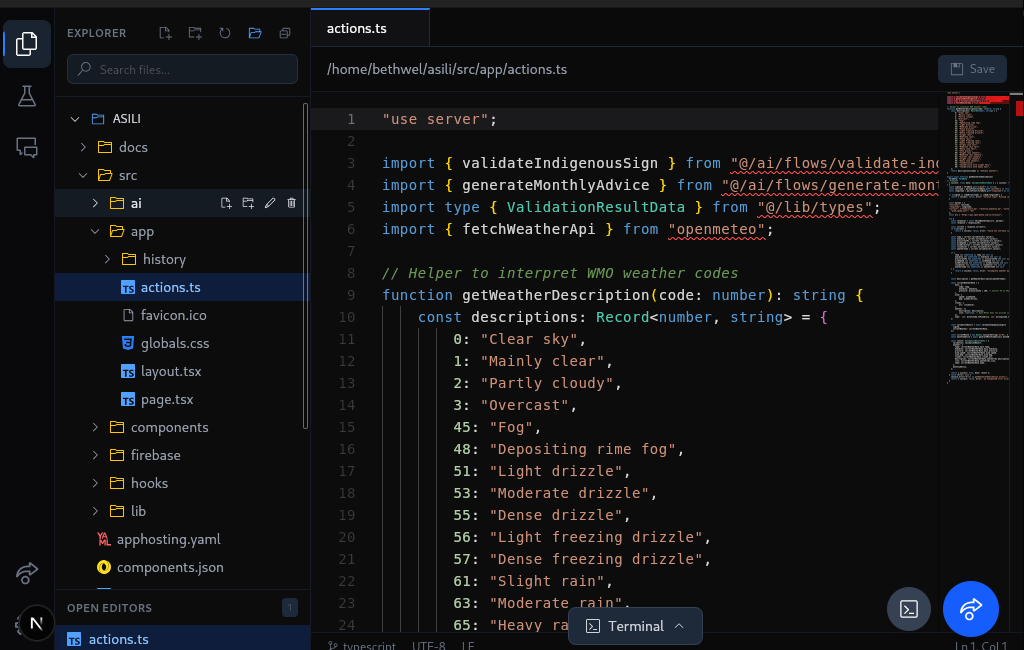Viewport: 1024px width, 650px height.
Task: Click the New File icon in Explorer header
Action: coord(165,33)
